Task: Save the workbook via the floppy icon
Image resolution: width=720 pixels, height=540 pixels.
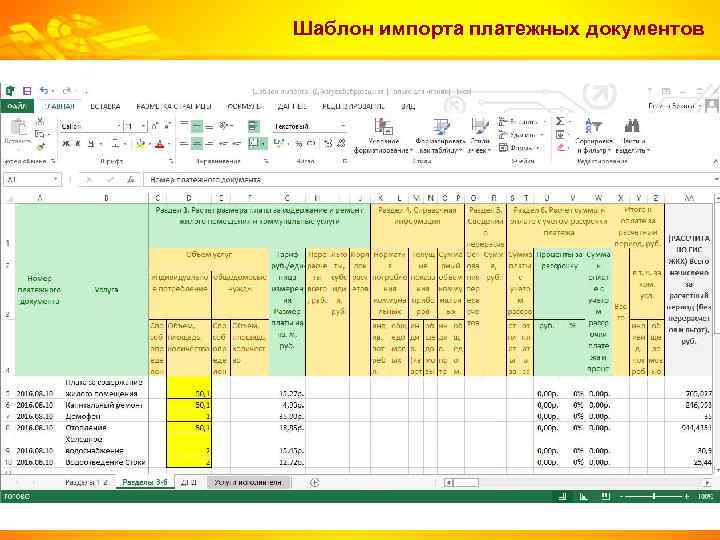Action: coord(27,91)
